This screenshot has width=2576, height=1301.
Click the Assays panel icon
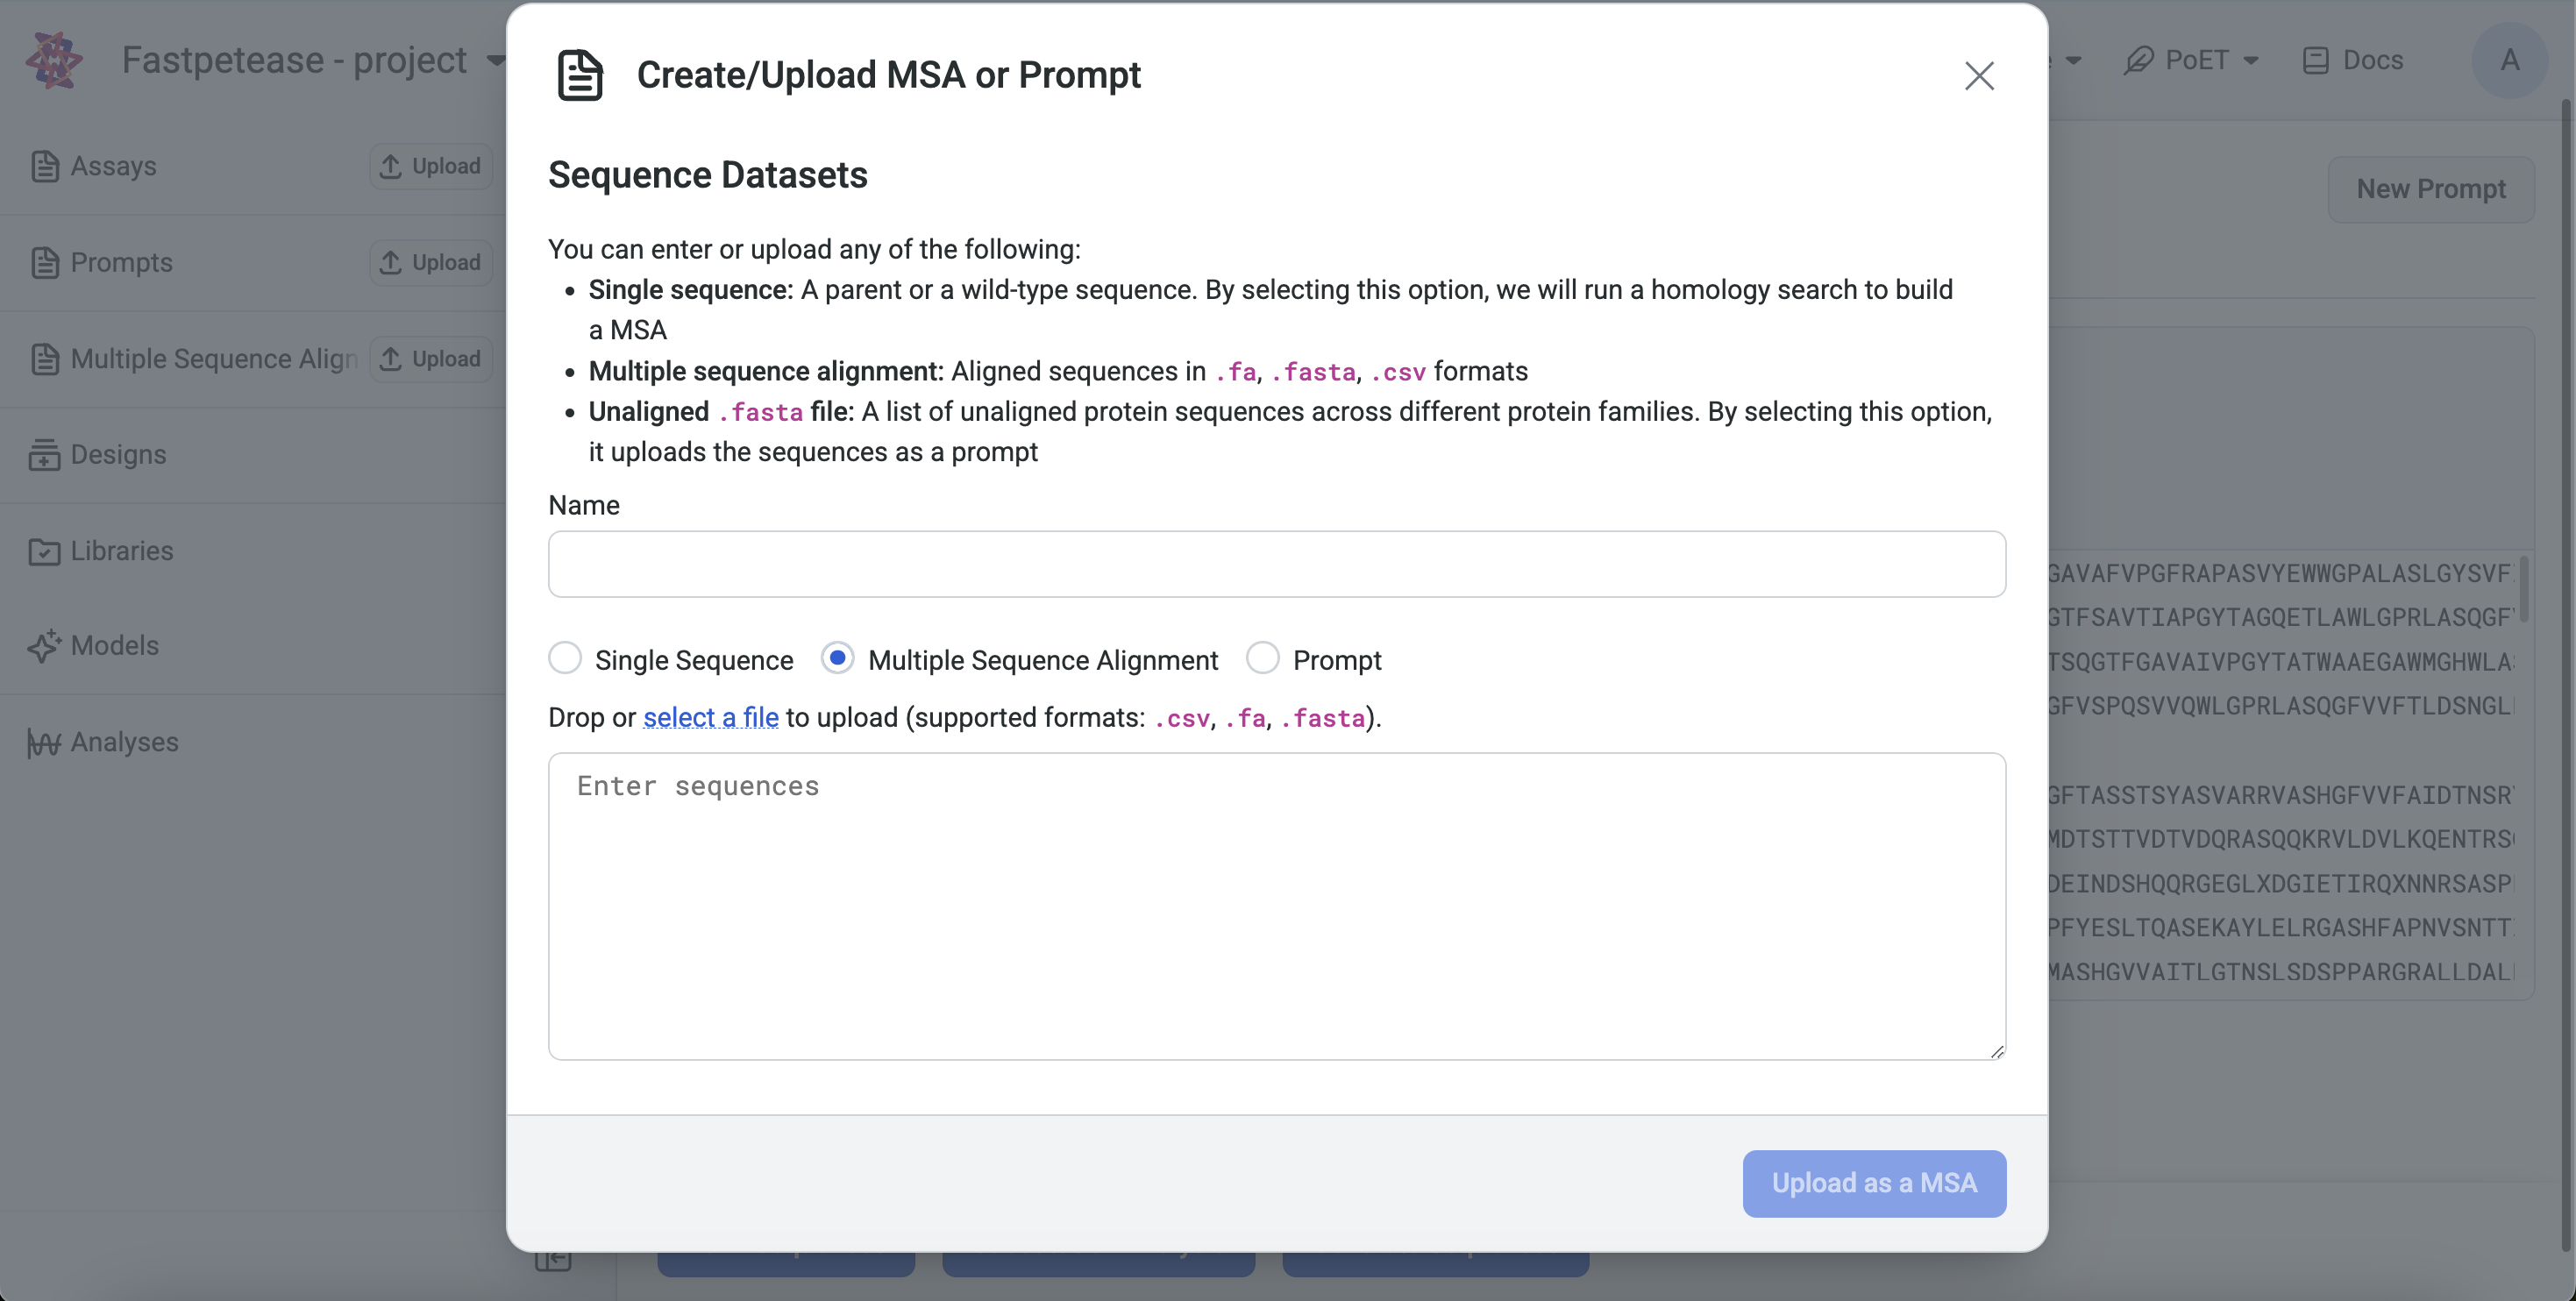[x=45, y=166]
